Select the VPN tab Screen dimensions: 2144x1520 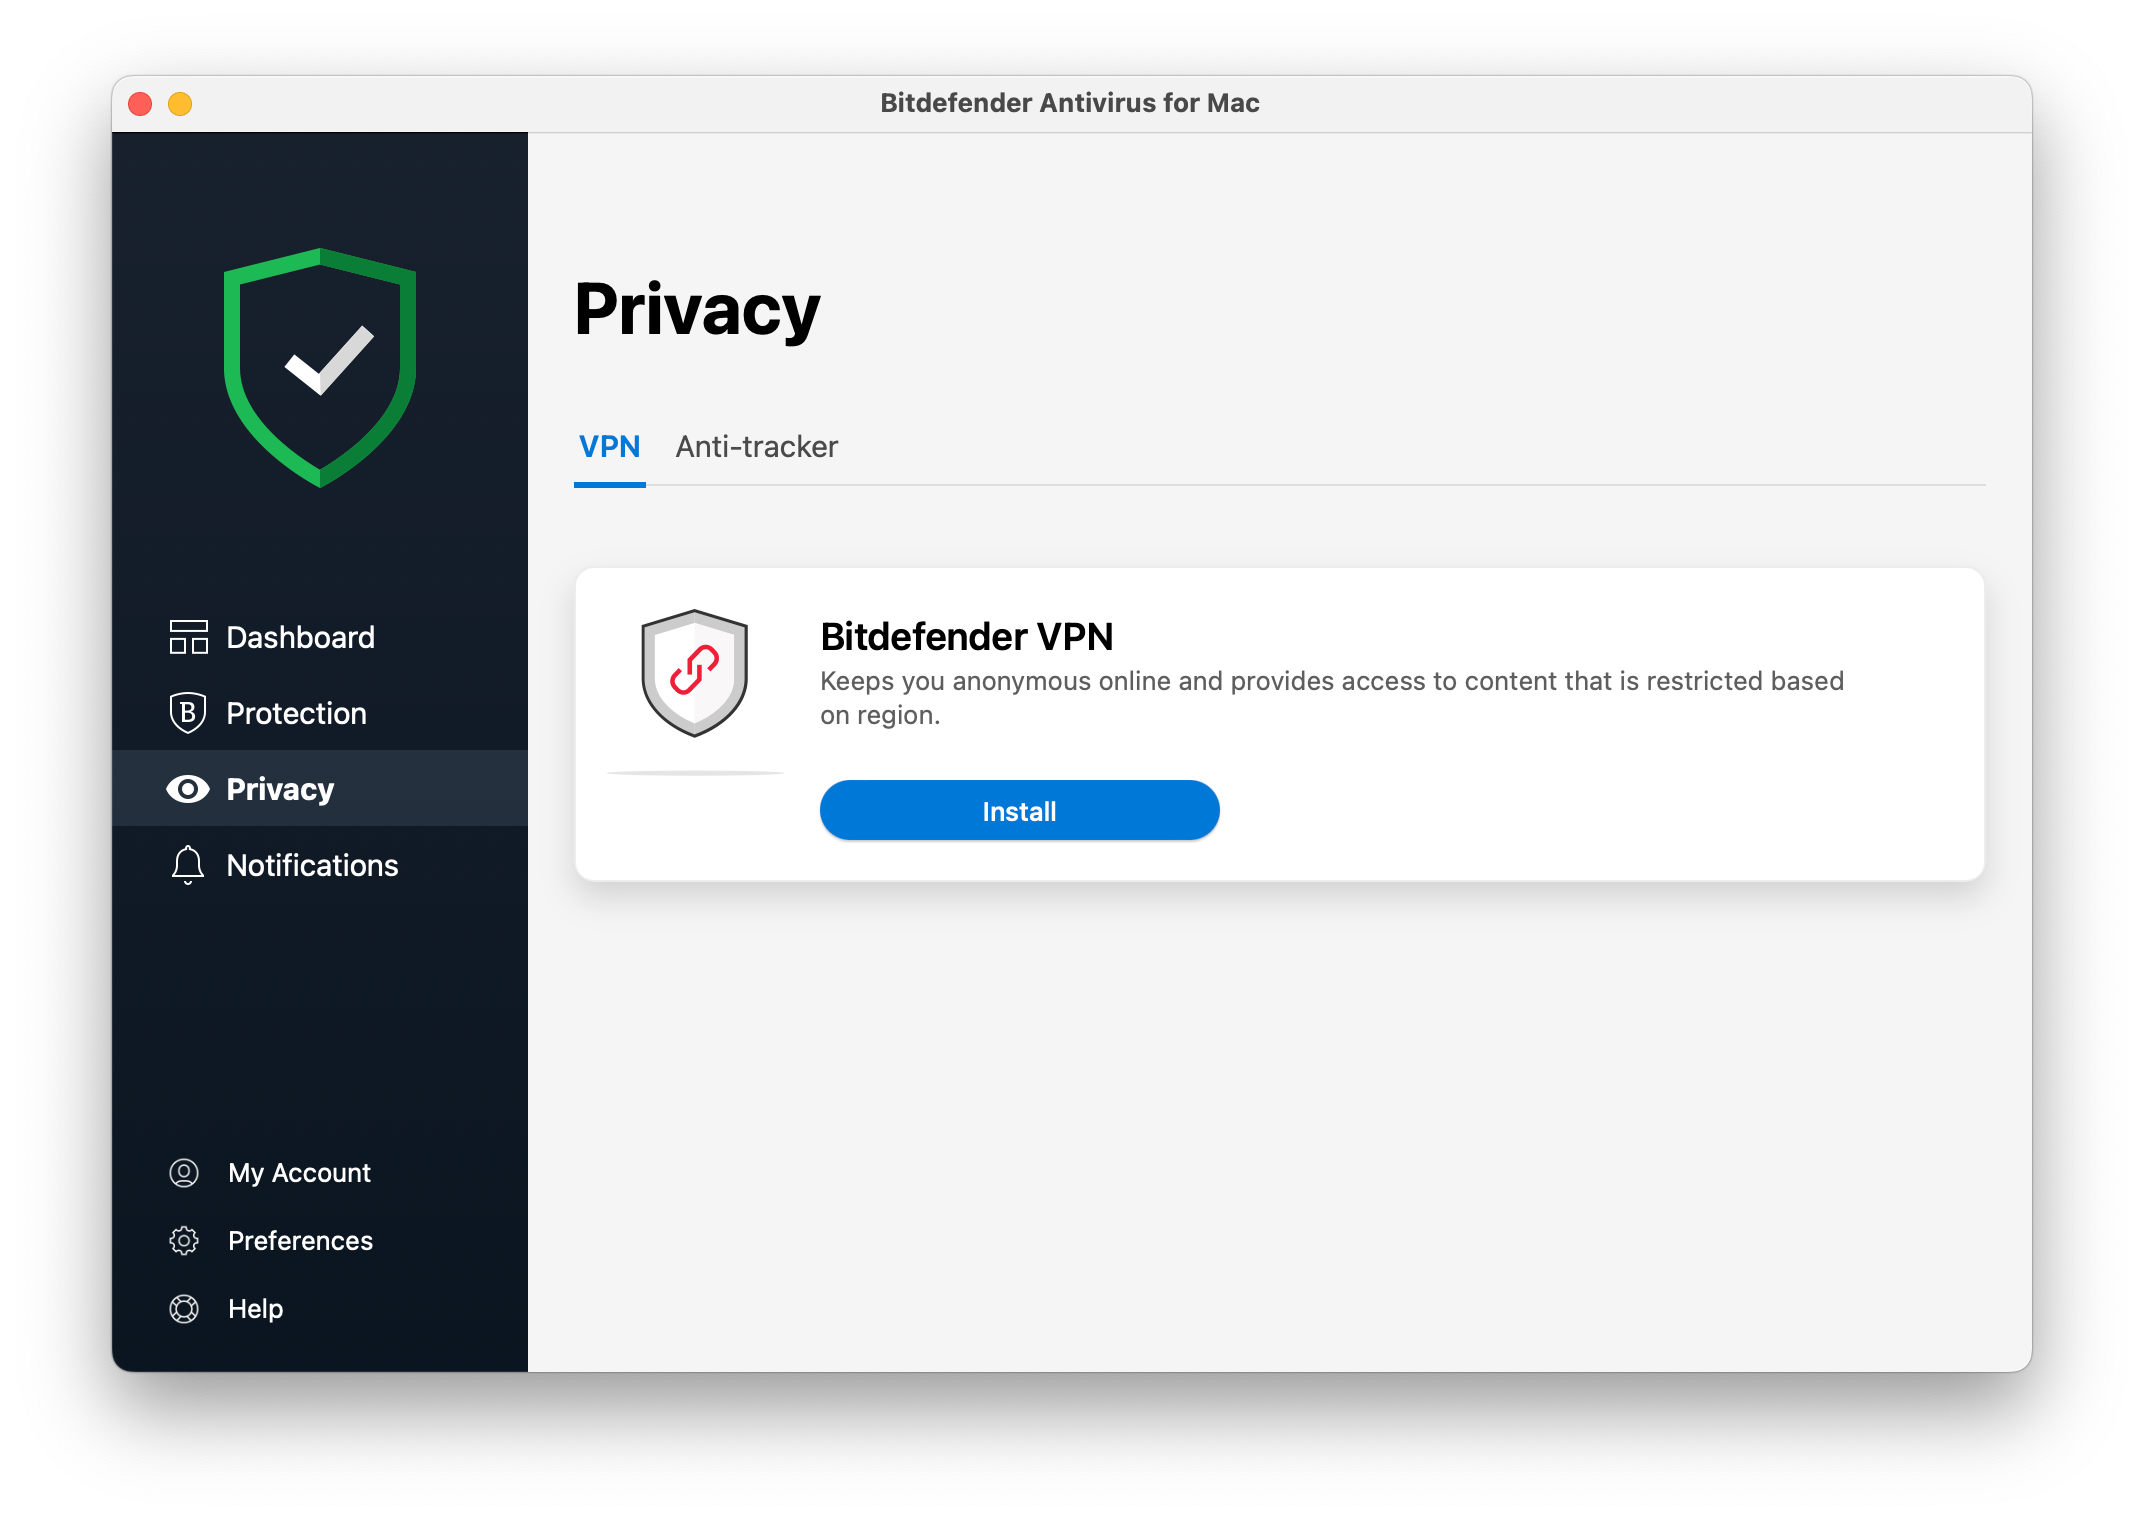[x=609, y=447]
